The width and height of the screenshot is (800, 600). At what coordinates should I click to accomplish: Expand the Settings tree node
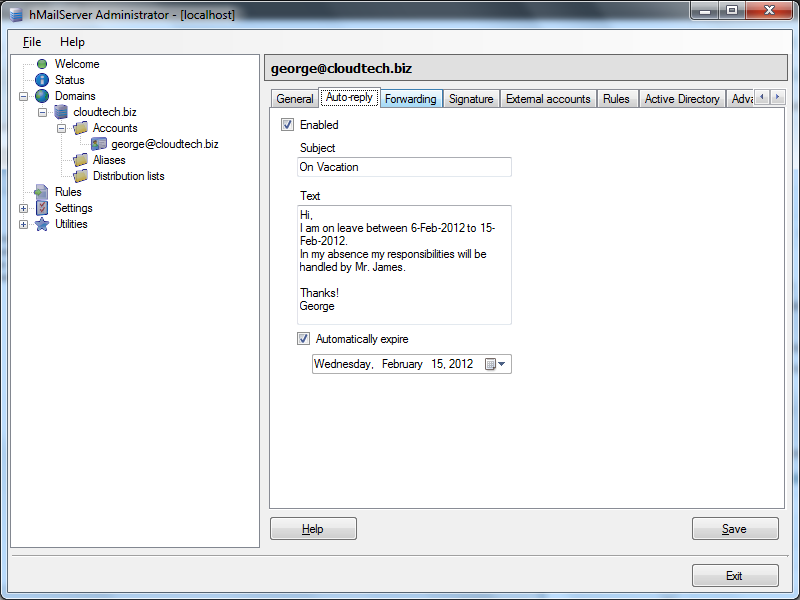coord(23,208)
